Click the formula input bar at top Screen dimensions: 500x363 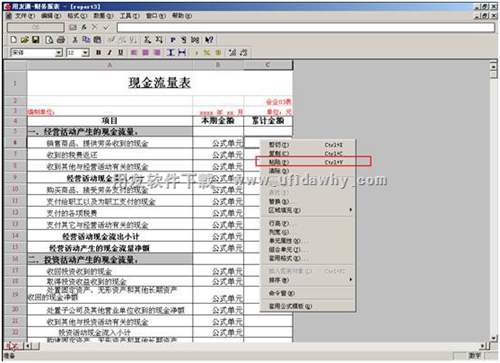tap(306, 28)
